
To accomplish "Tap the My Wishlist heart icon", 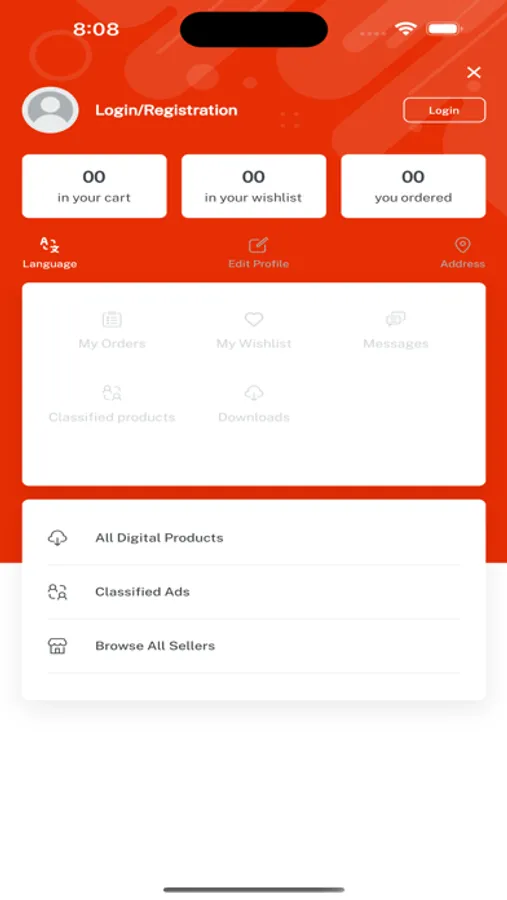I will [254, 319].
